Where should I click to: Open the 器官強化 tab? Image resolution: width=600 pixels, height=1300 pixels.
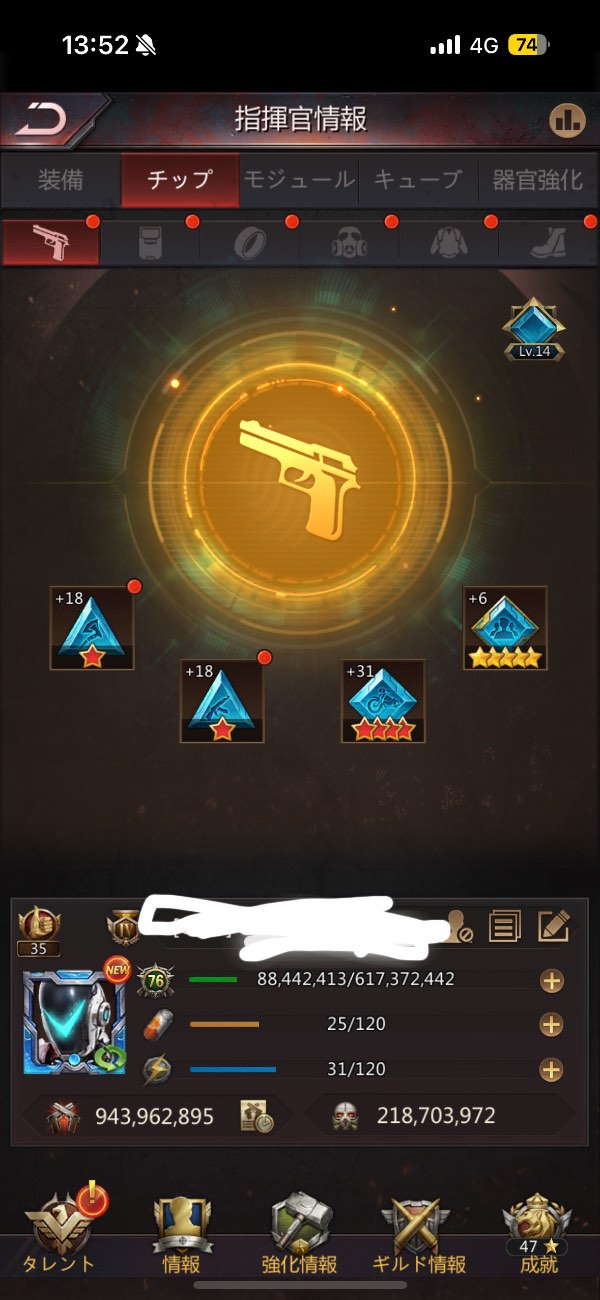(x=537, y=180)
